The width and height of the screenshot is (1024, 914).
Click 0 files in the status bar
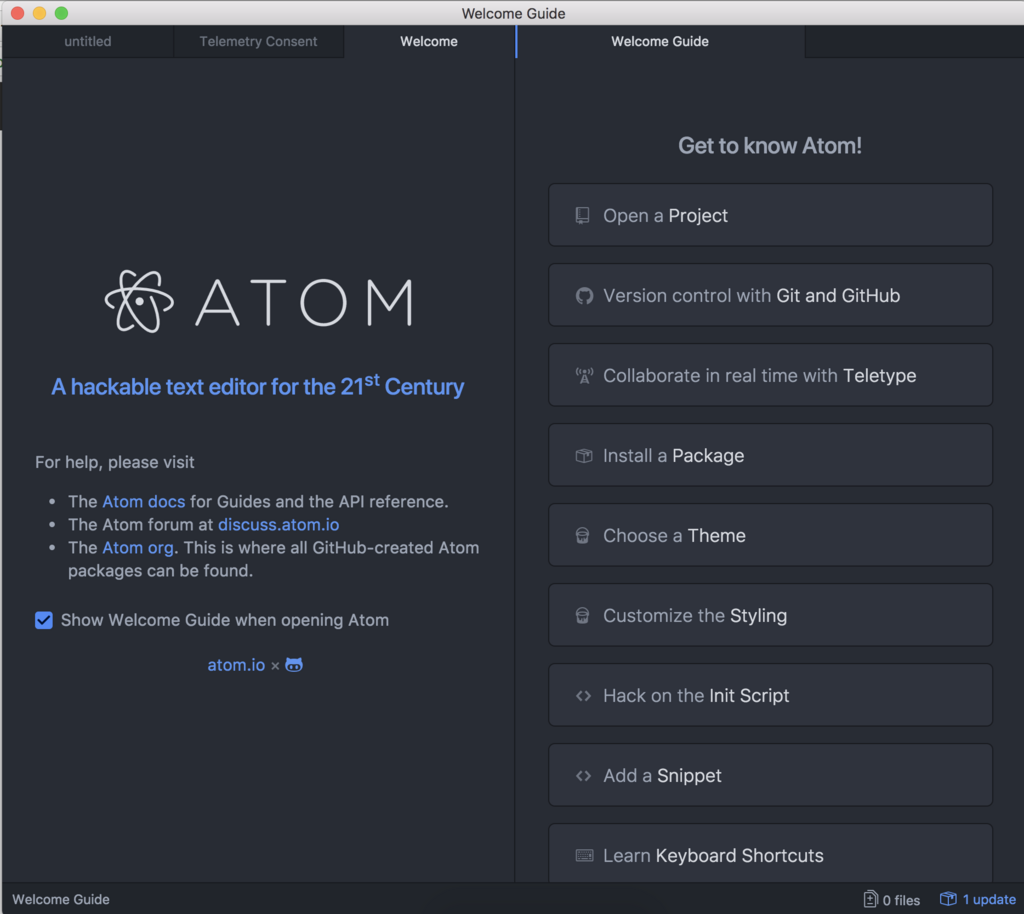pyautogui.click(x=901, y=900)
